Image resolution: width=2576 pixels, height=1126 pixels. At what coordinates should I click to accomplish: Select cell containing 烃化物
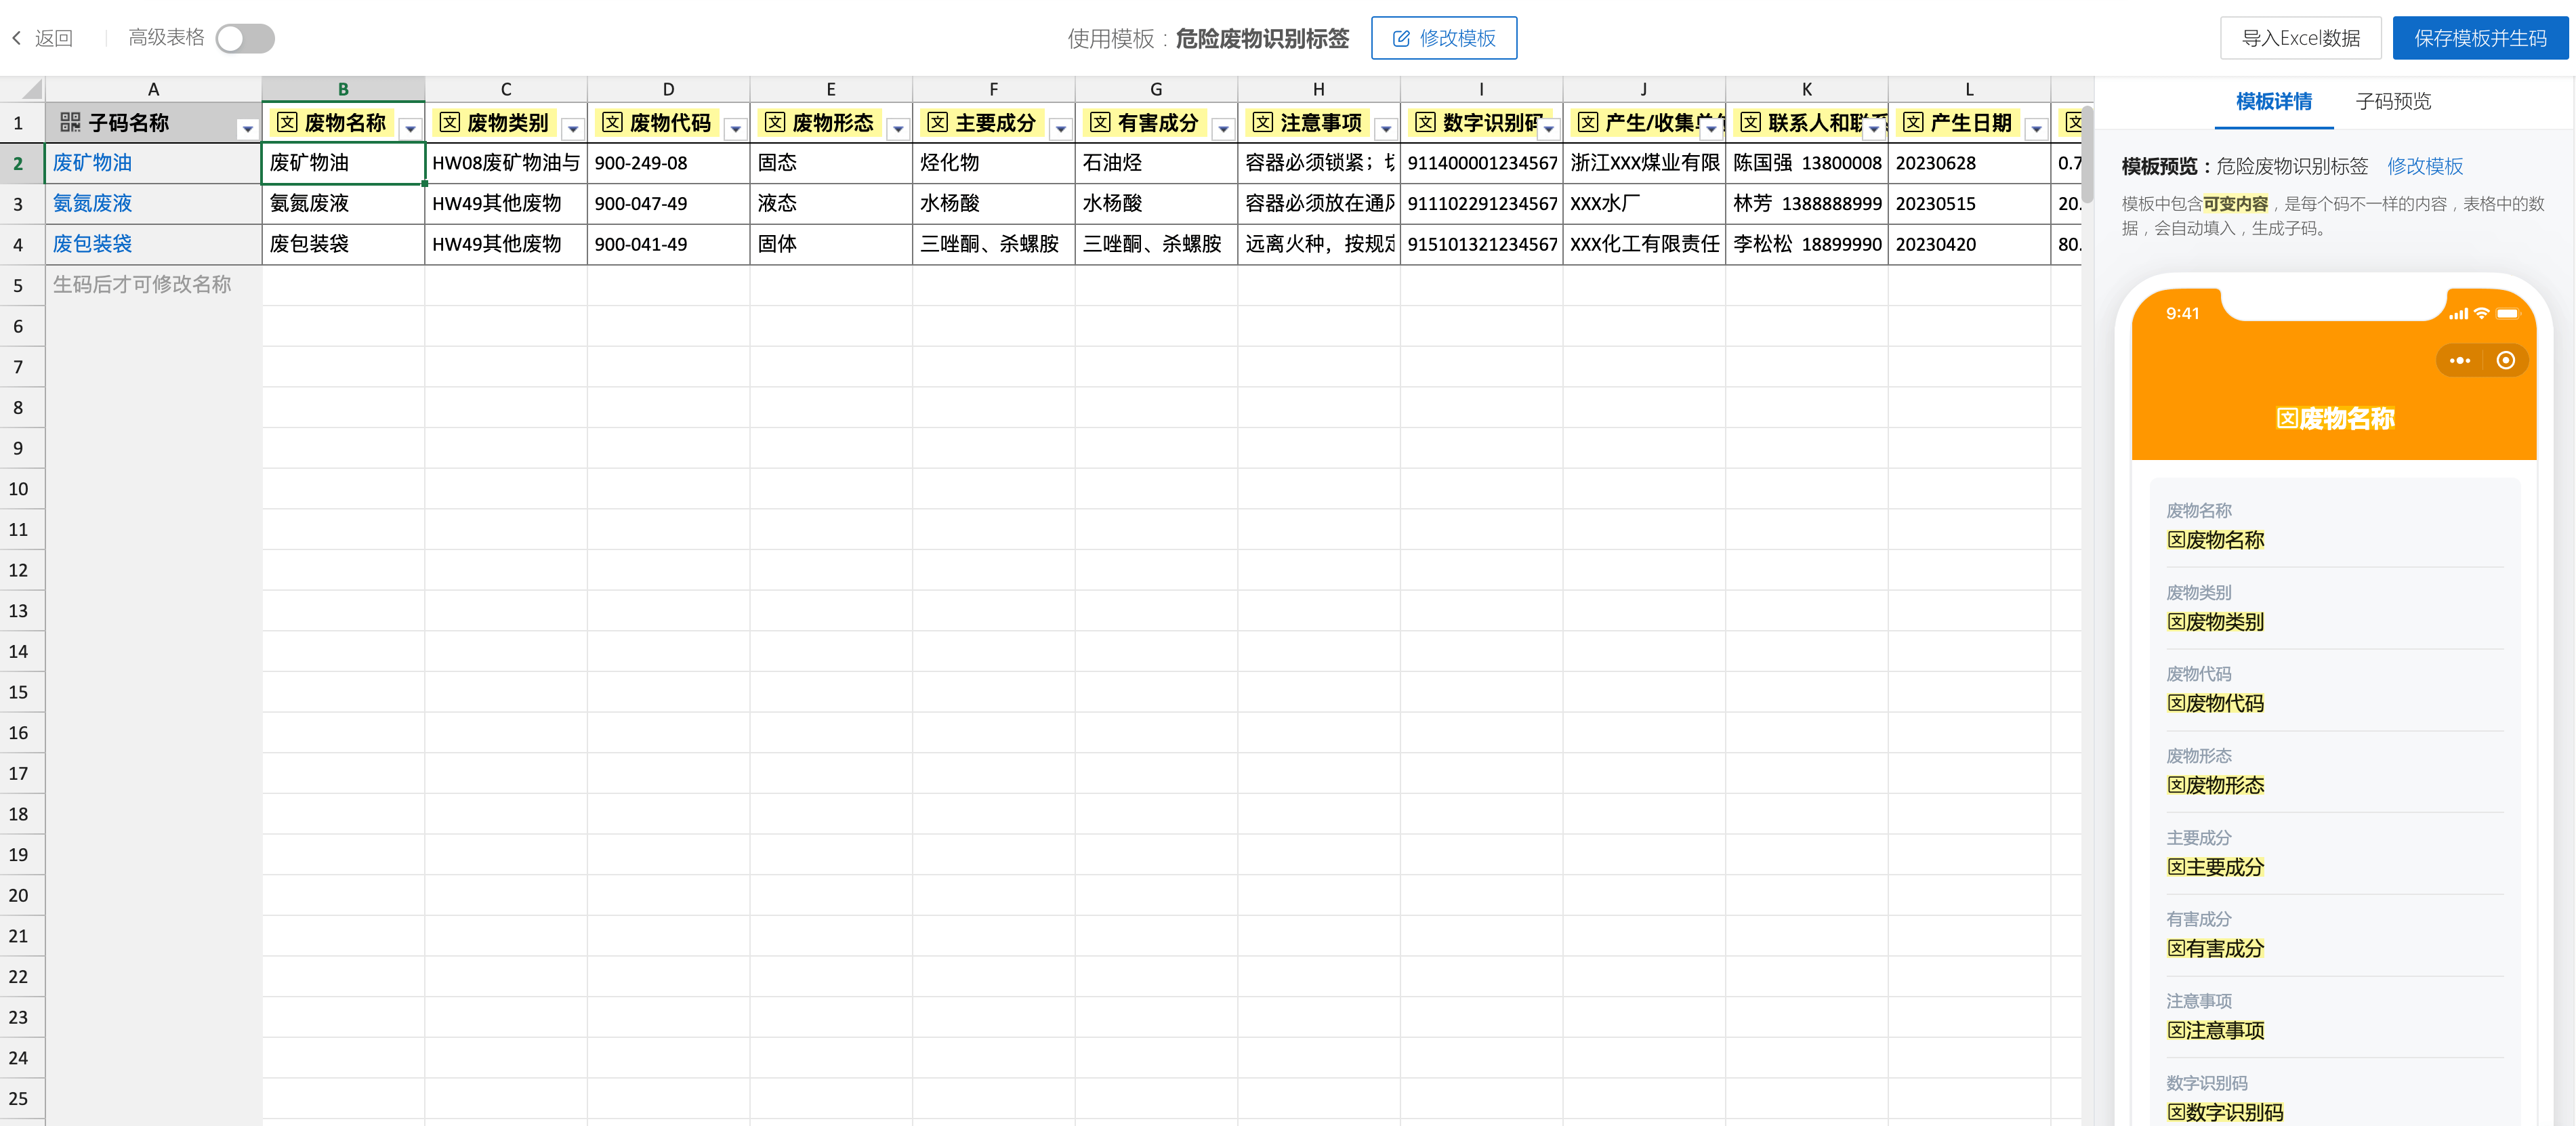pos(993,163)
